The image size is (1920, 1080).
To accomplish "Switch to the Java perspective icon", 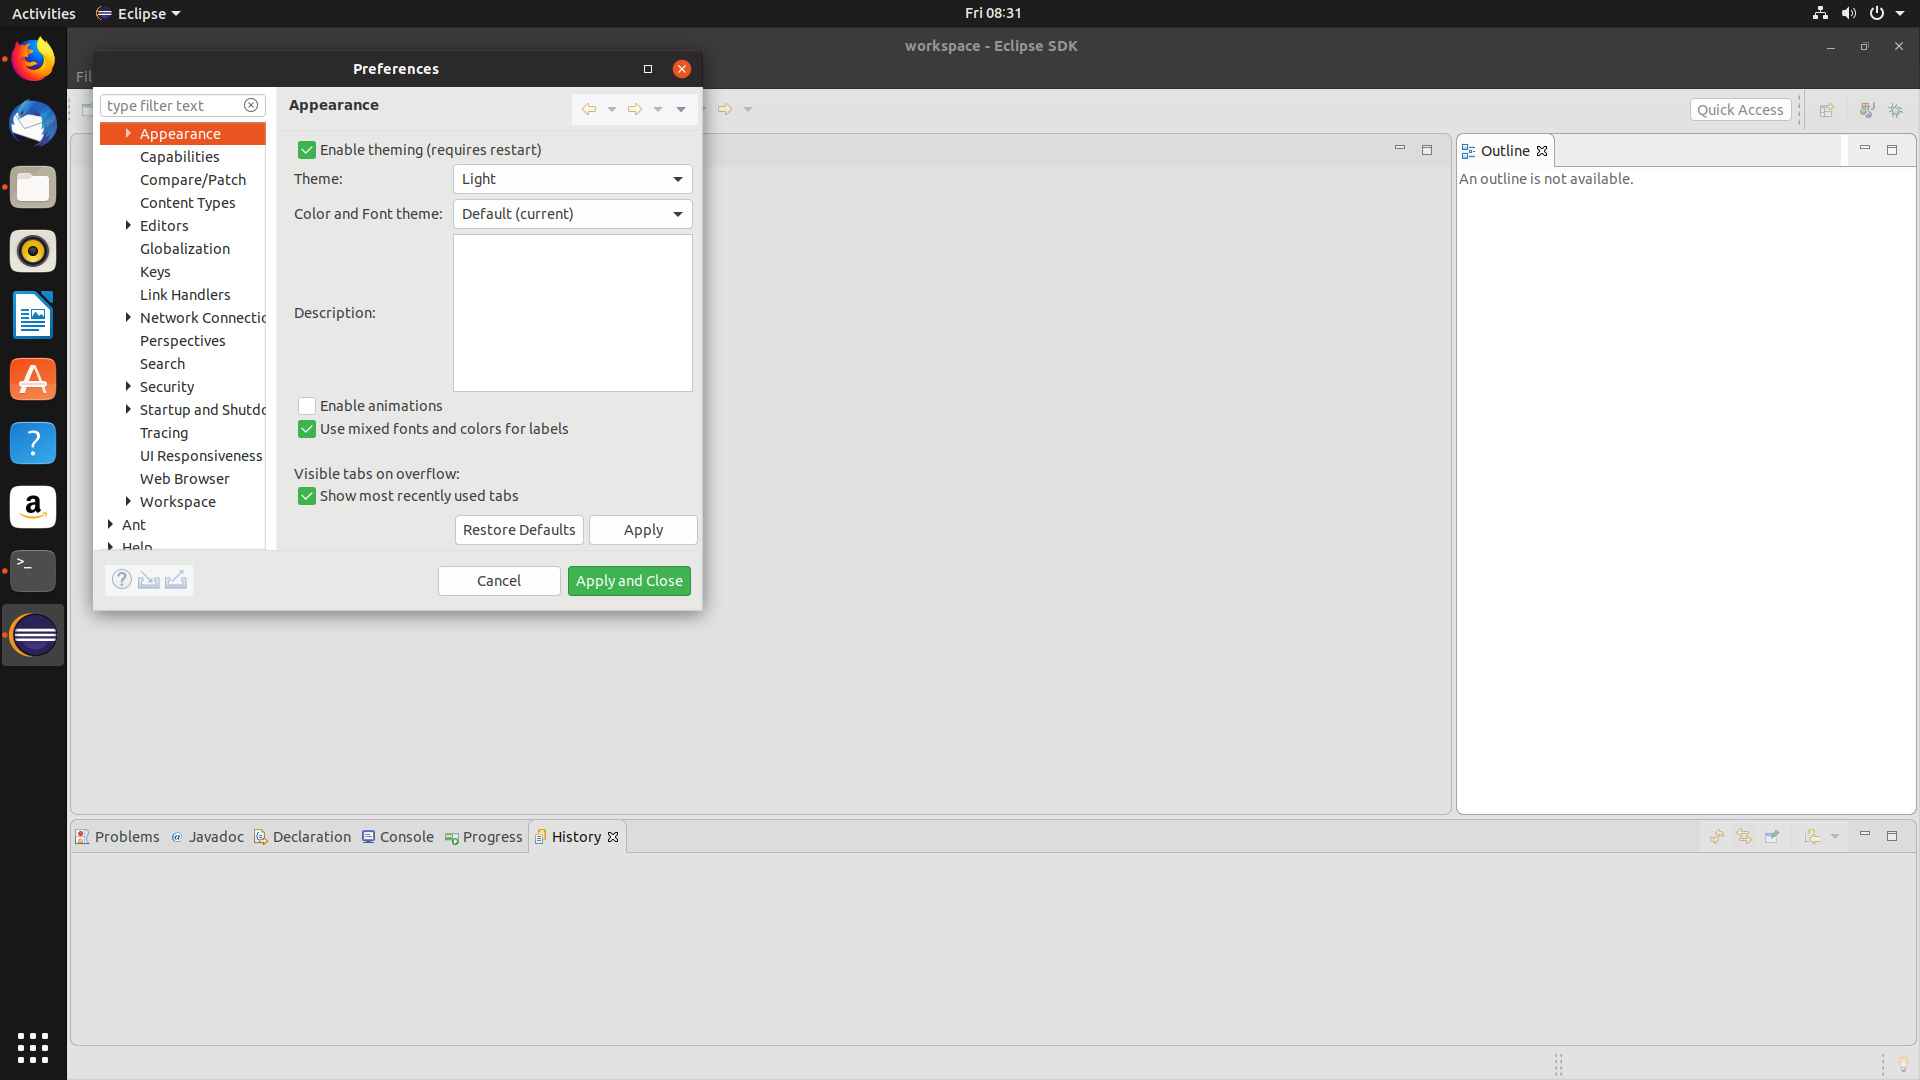I will (x=1866, y=110).
